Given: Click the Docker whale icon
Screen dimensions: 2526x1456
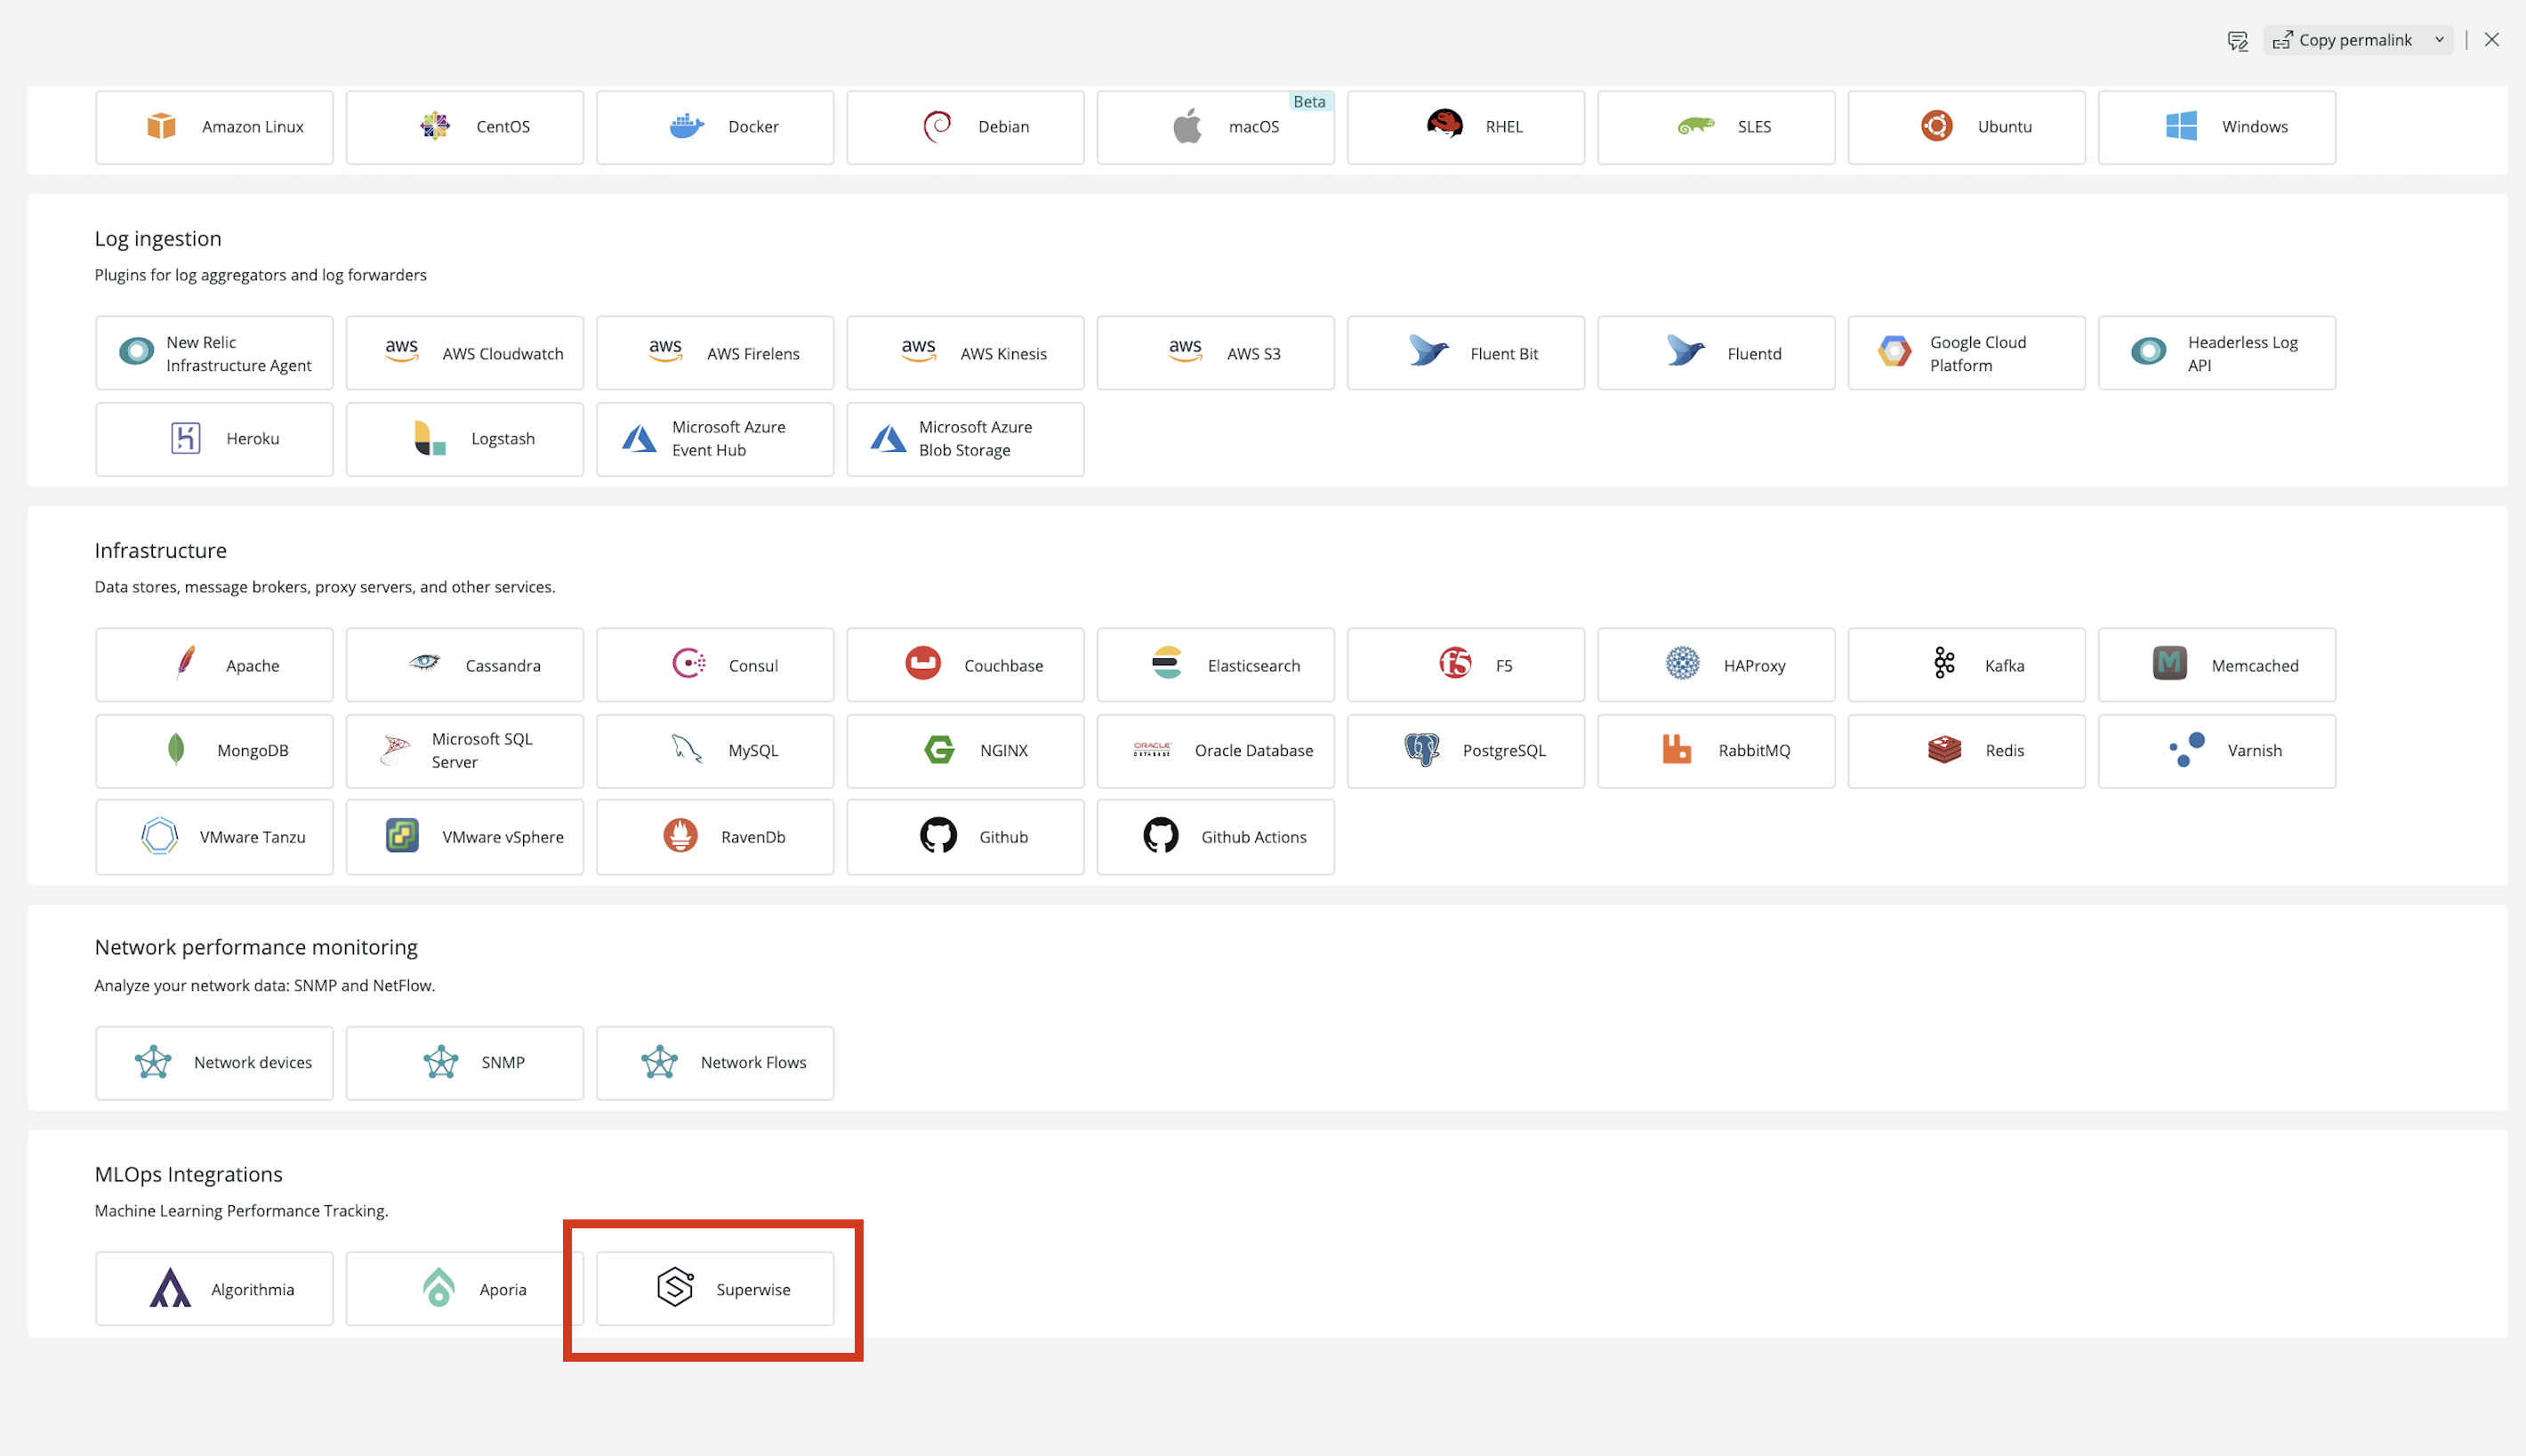Looking at the screenshot, I should coord(686,127).
